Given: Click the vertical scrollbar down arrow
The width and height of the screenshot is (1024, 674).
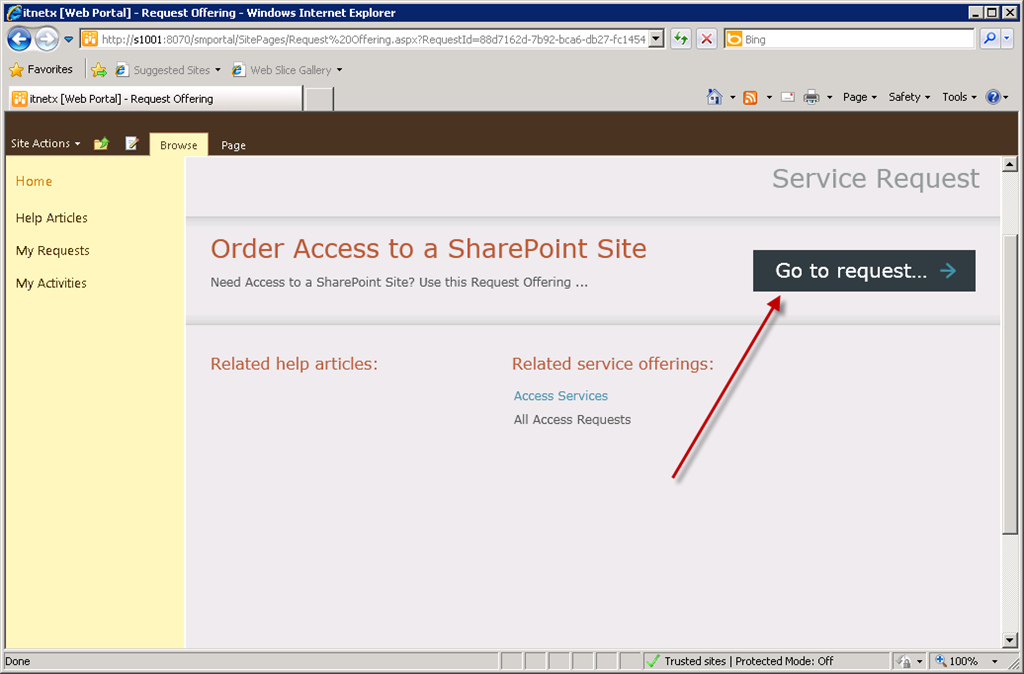Looking at the screenshot, I should click(1009, 640).
